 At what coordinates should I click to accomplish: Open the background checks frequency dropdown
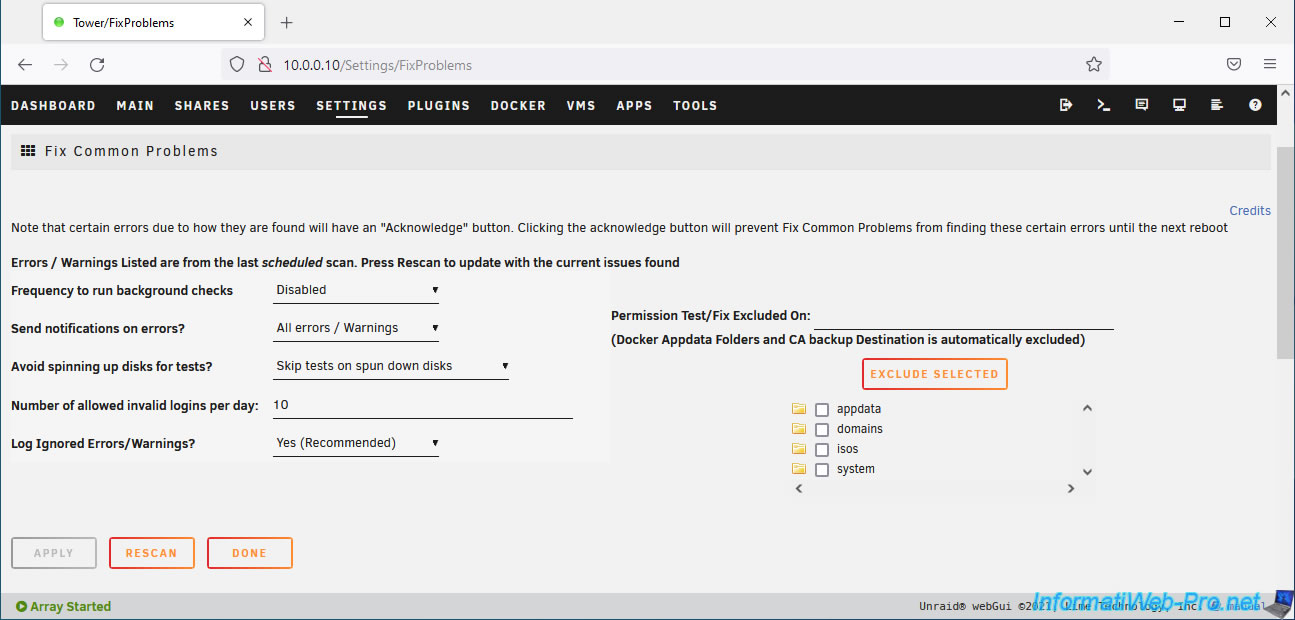pyautogui.click(x=356, y=290)
